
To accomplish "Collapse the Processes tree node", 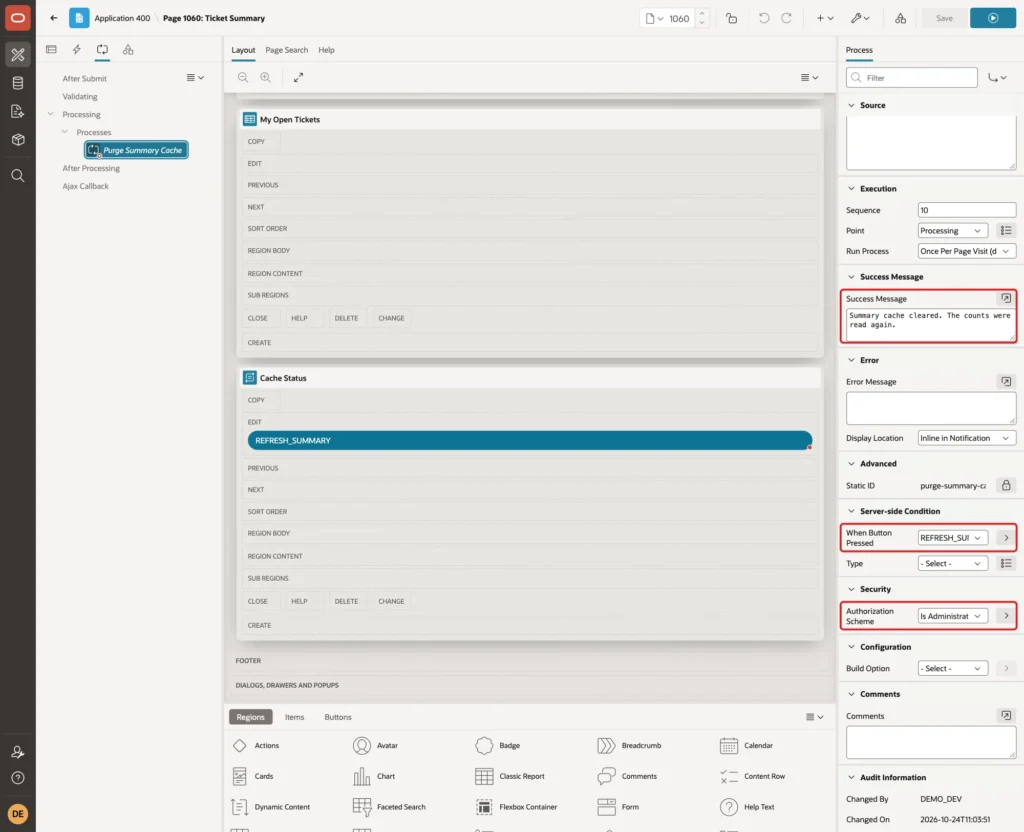I will pyautogui.click(x=65, y=132).
